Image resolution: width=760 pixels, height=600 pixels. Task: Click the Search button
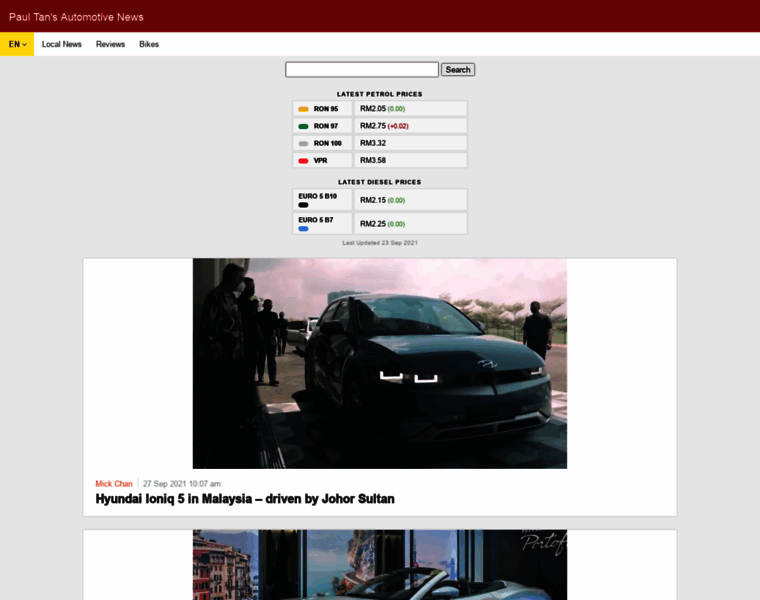(458, 69)
